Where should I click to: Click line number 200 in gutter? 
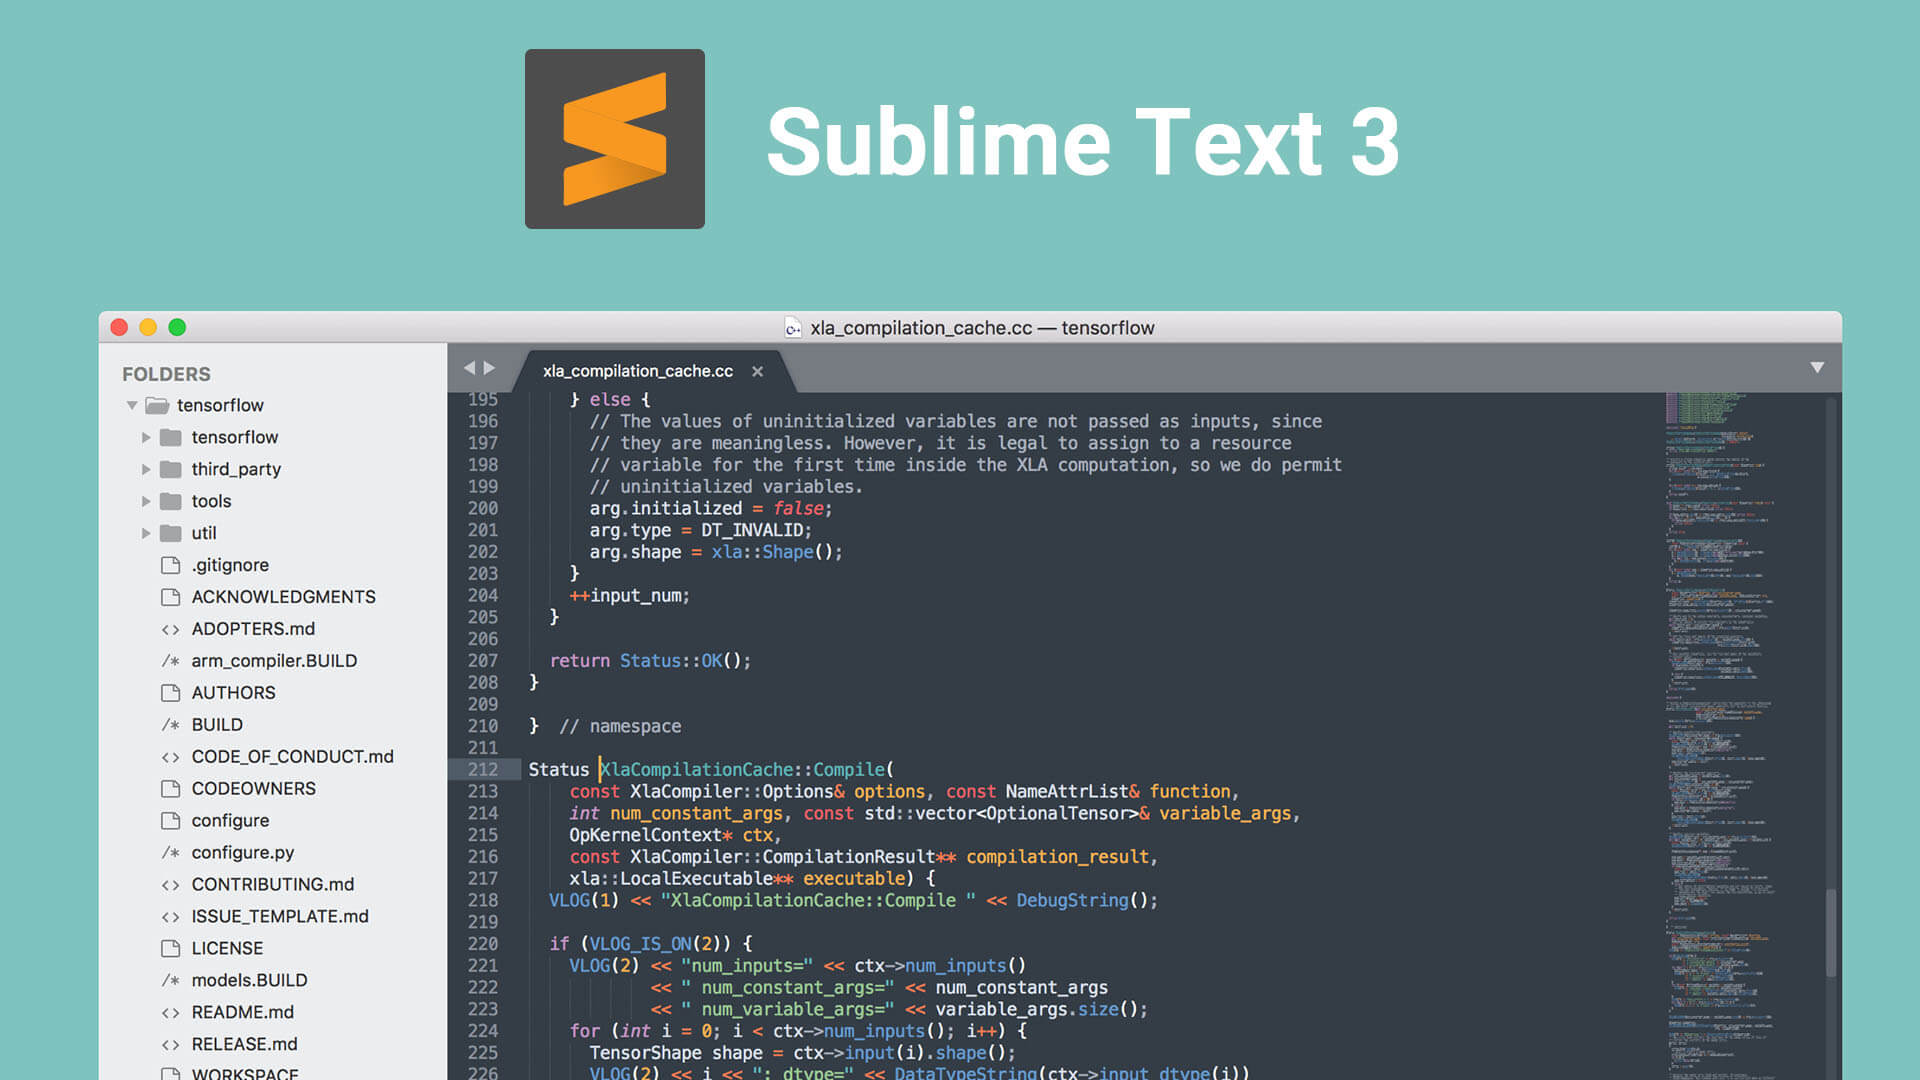(x=483, y=508)
